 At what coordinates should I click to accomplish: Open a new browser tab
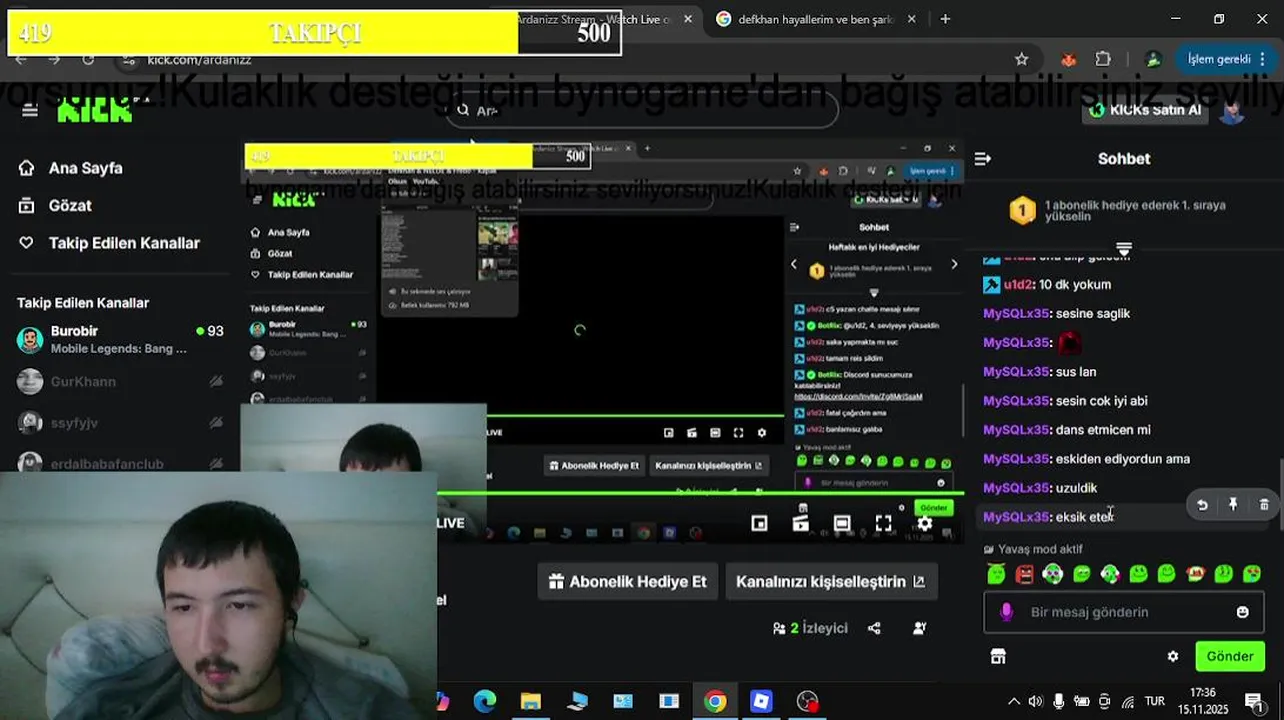point(945,19)
